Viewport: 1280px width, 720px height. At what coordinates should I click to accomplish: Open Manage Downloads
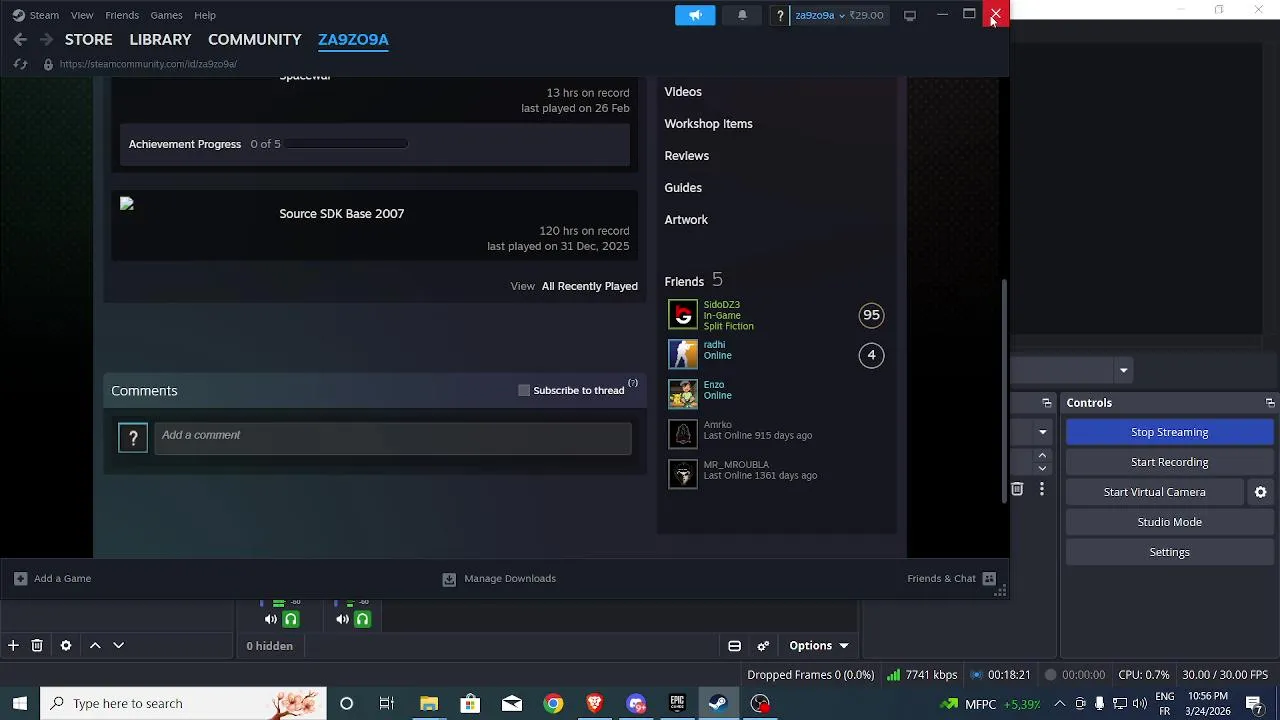point(499,578)
